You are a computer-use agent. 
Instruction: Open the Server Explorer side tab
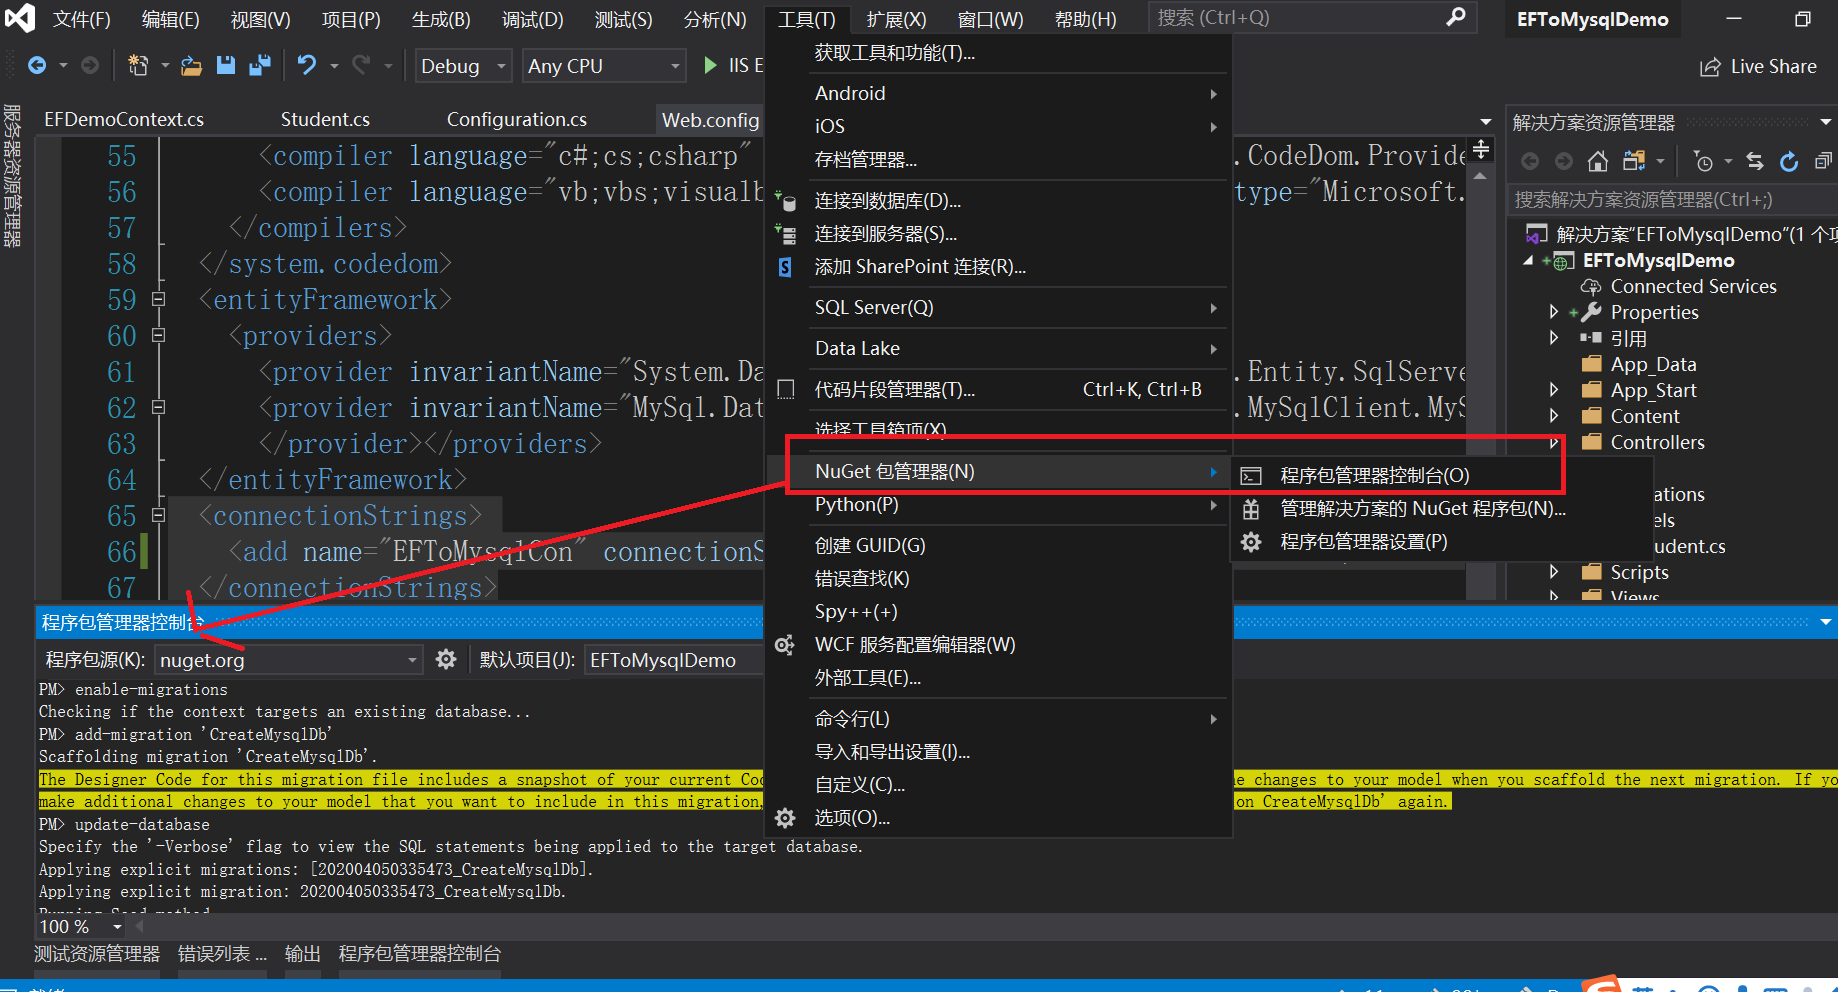[x=12, y=176]
